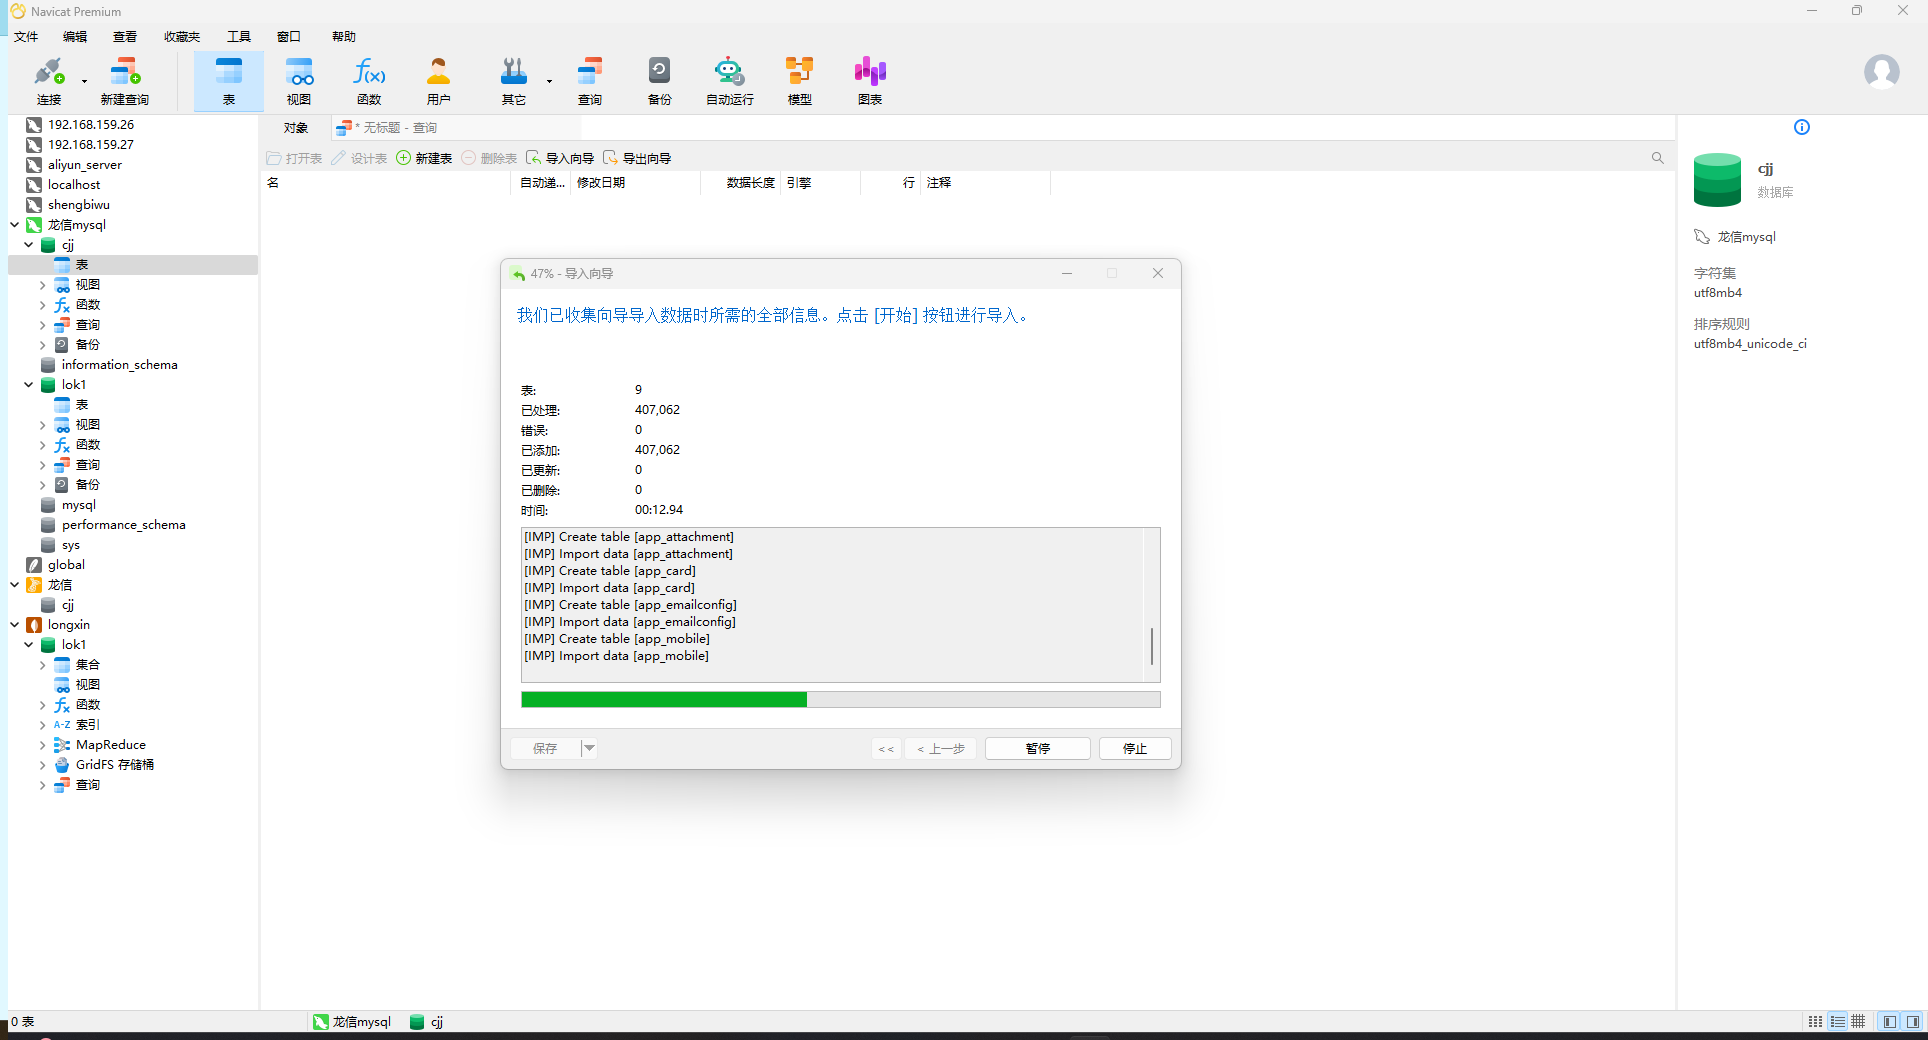The image size is (1928, 1040).
Task: Click the Open Table (打开表) toolbar item
Action: click(294, 158)
